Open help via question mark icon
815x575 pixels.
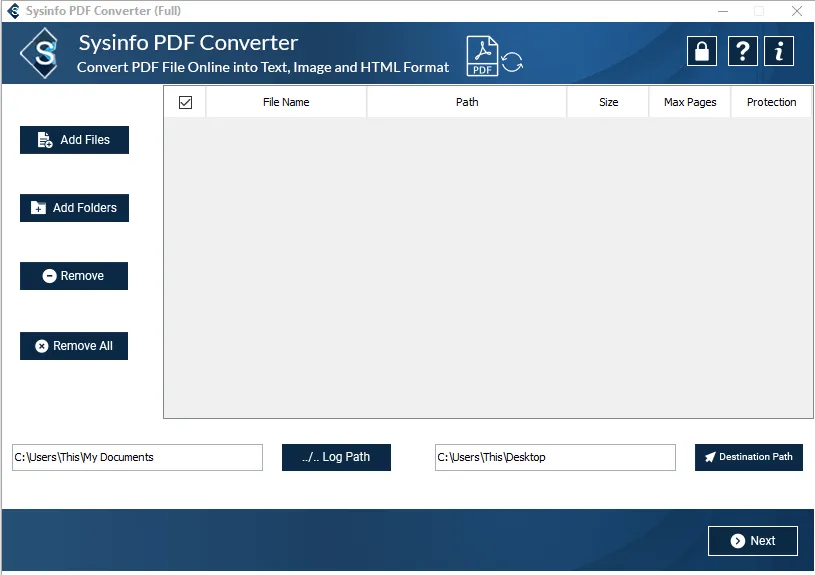tap(741, 51)
